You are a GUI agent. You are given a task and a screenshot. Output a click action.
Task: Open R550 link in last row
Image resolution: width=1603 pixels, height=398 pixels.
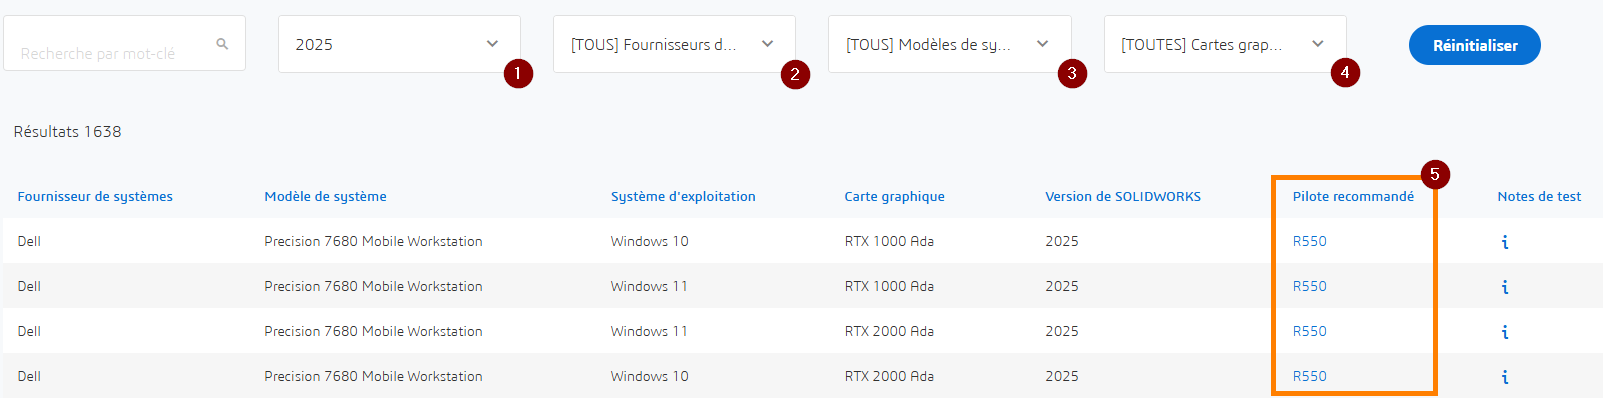1309,376
